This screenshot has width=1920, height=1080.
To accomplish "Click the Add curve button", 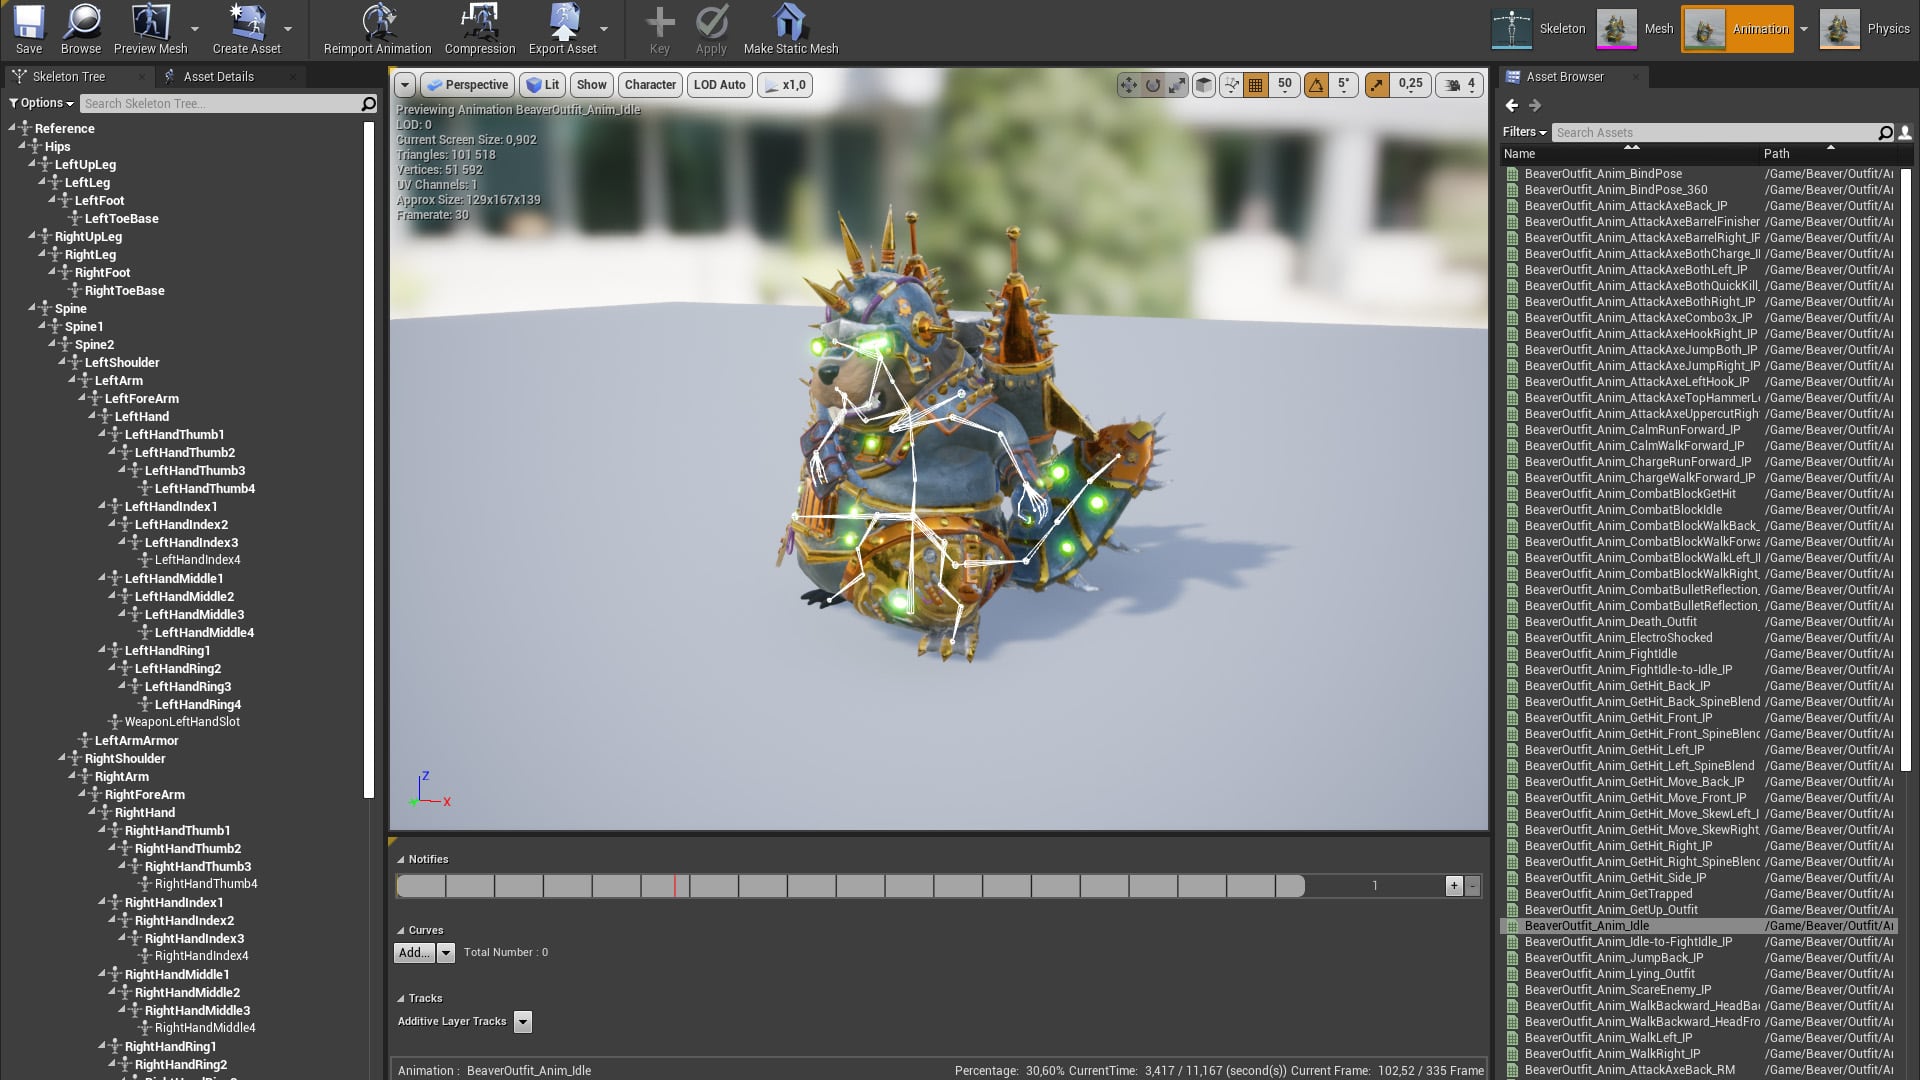I will pos(413,952).
